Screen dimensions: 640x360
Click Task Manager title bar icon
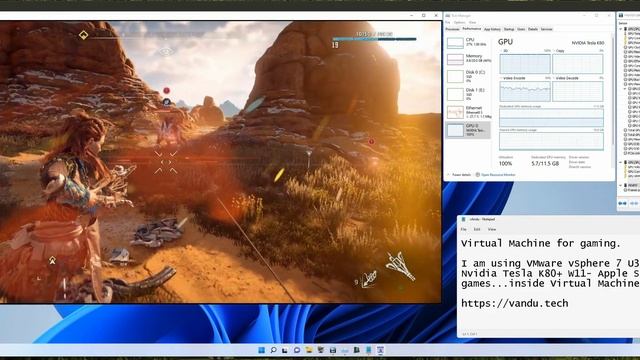point(448,16)
